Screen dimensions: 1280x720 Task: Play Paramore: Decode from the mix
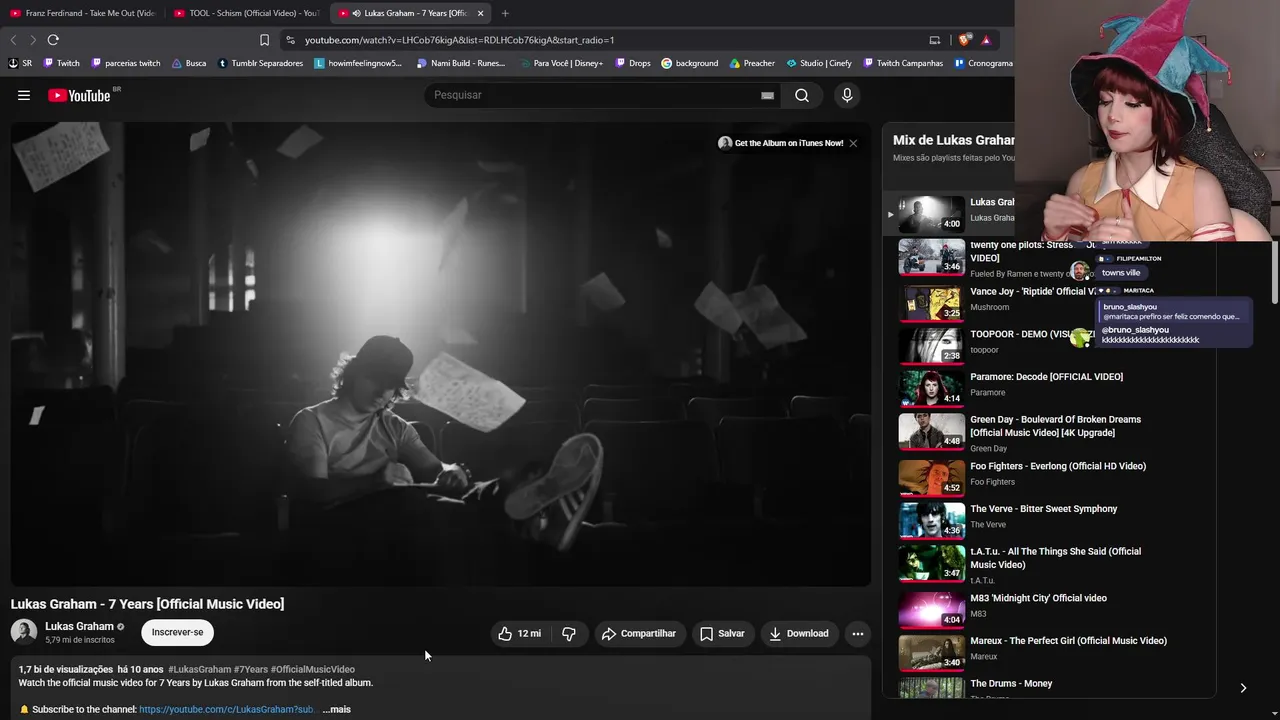[932, 389]
